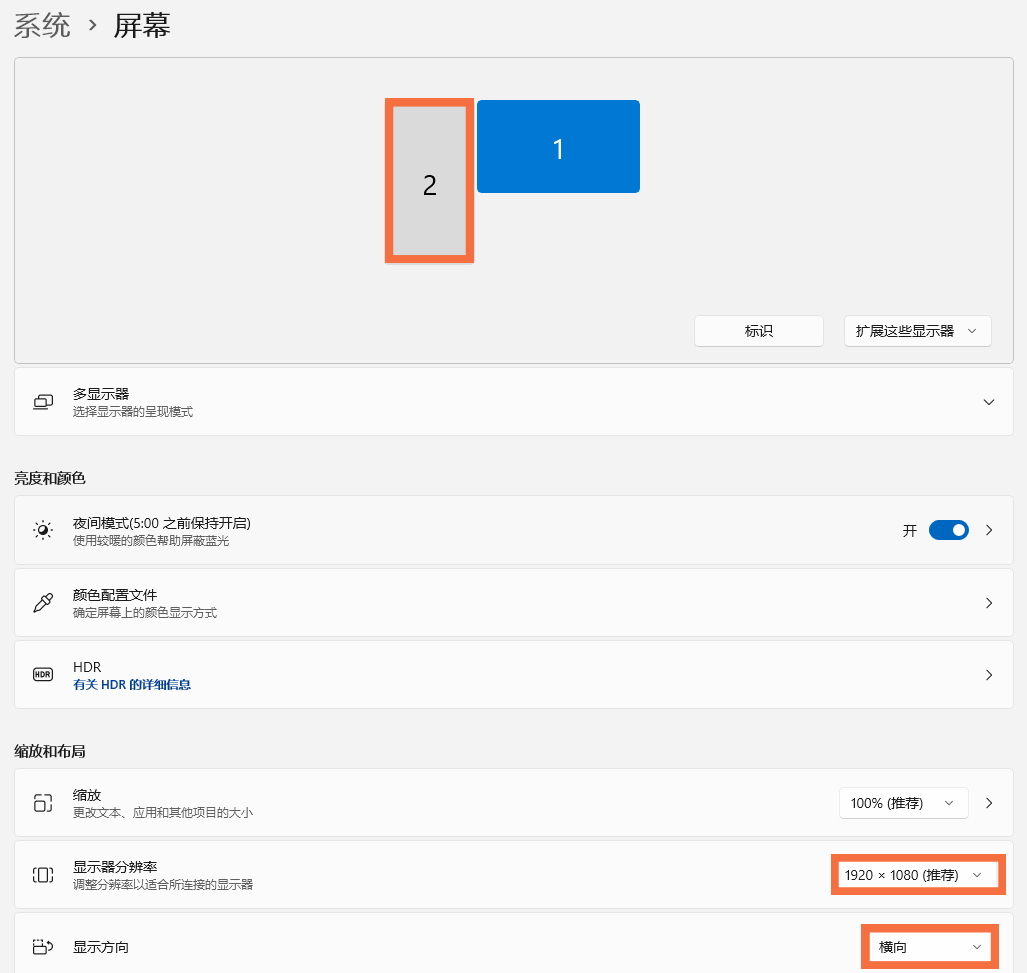
Task: Click the 标识 identify button
Action: [x=758, y=331]
